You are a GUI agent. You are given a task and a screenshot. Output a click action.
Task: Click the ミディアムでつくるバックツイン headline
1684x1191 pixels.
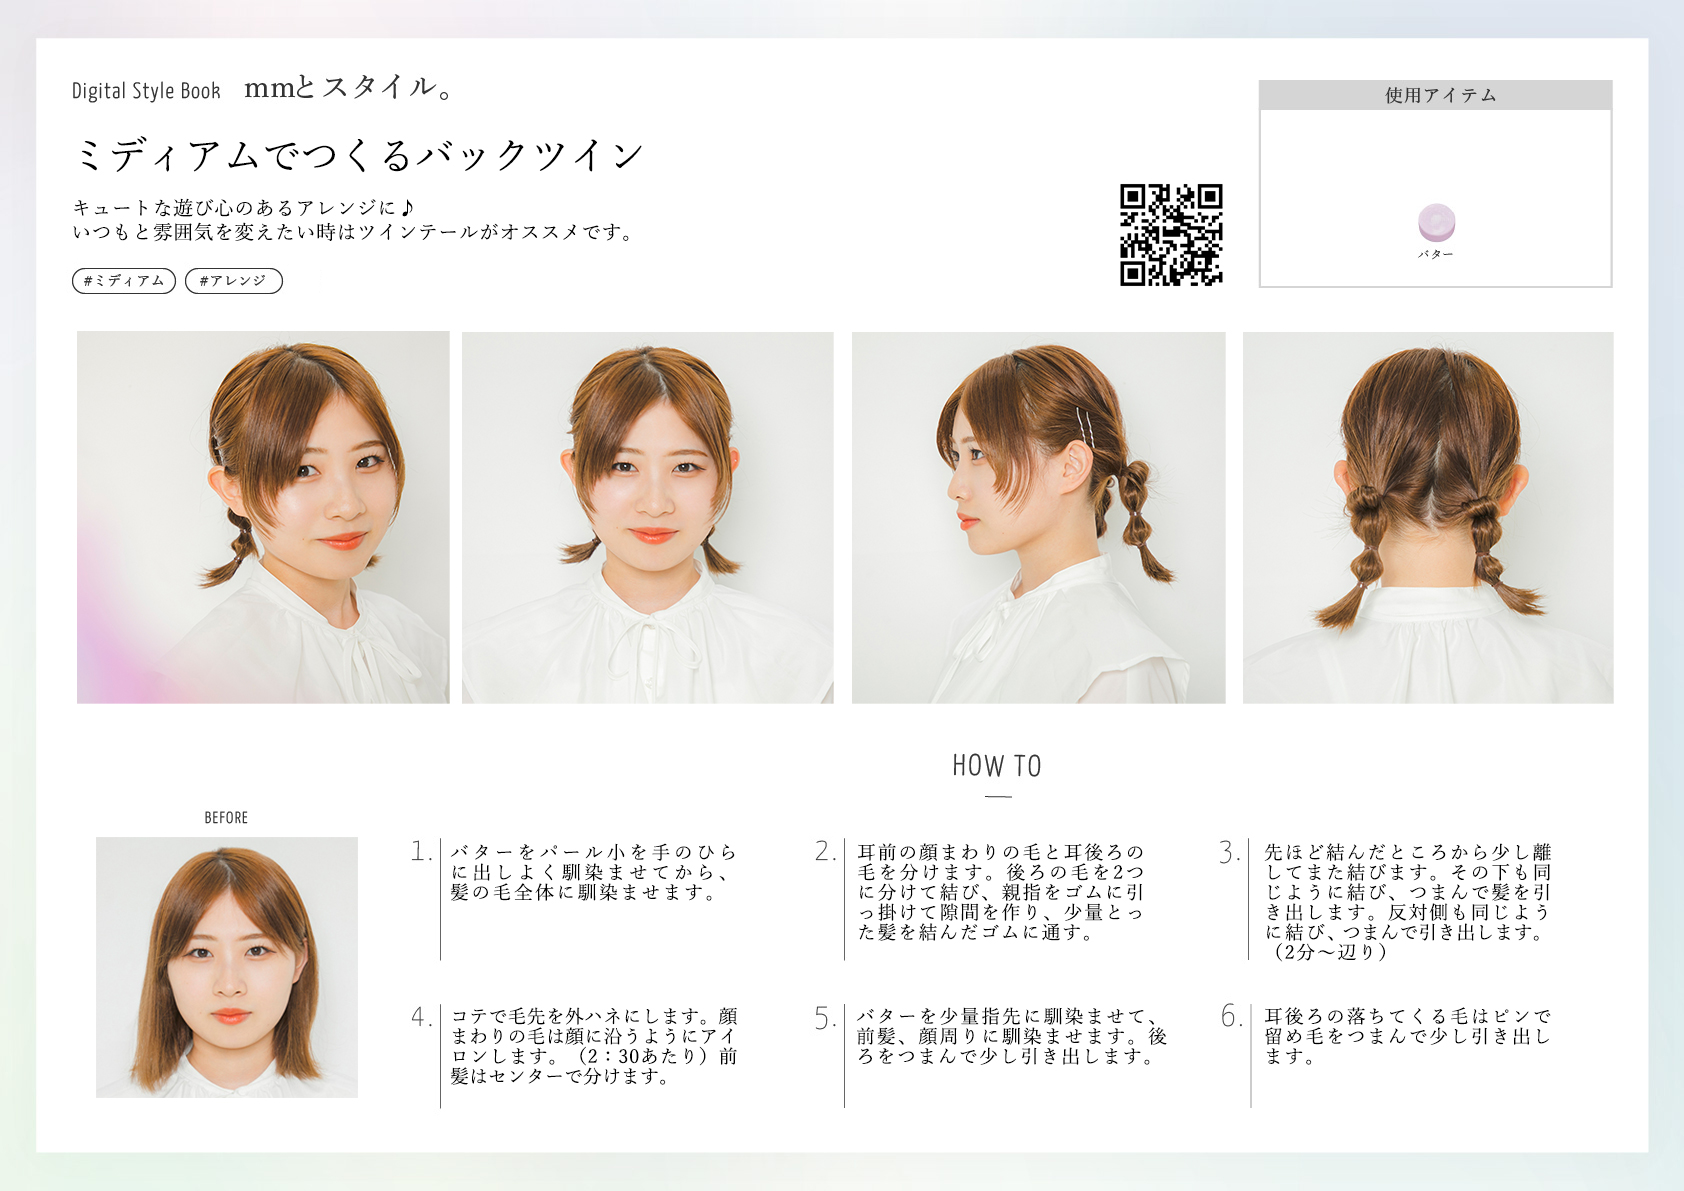pos(359,155)
